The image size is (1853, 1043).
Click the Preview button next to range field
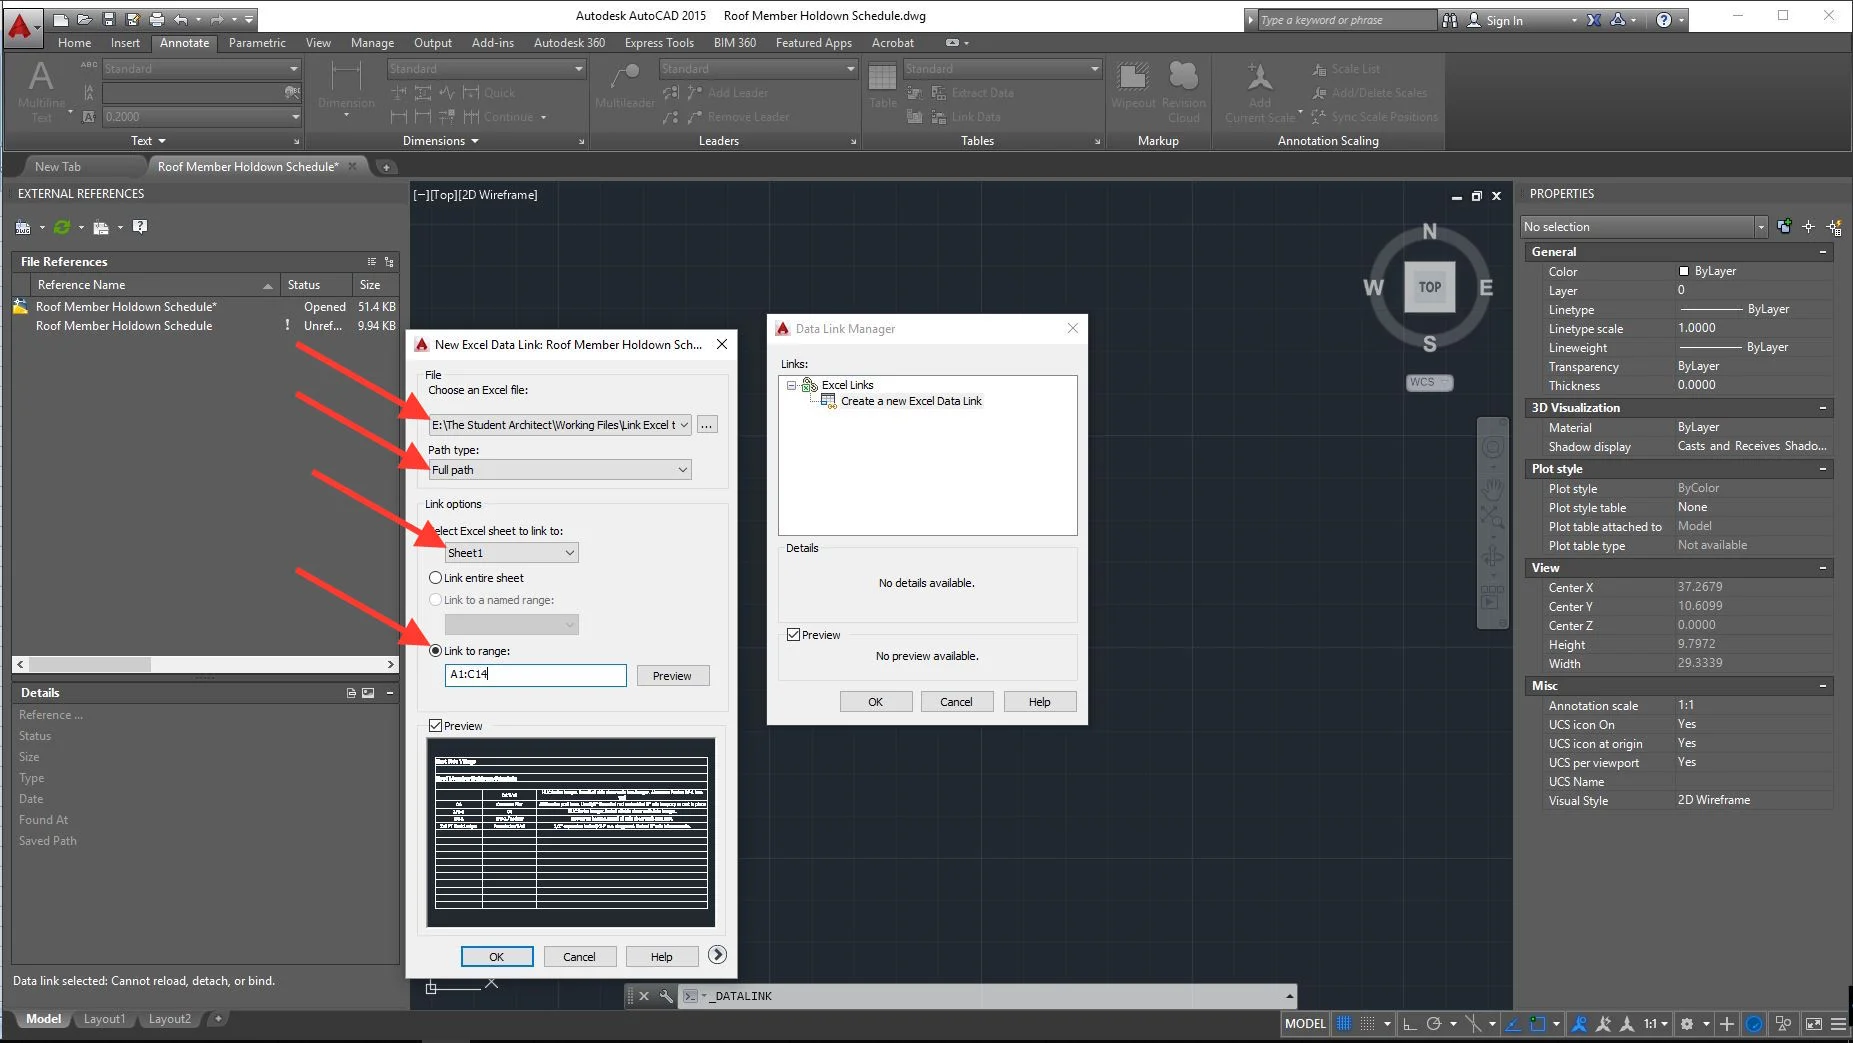[x=672, y=675]
